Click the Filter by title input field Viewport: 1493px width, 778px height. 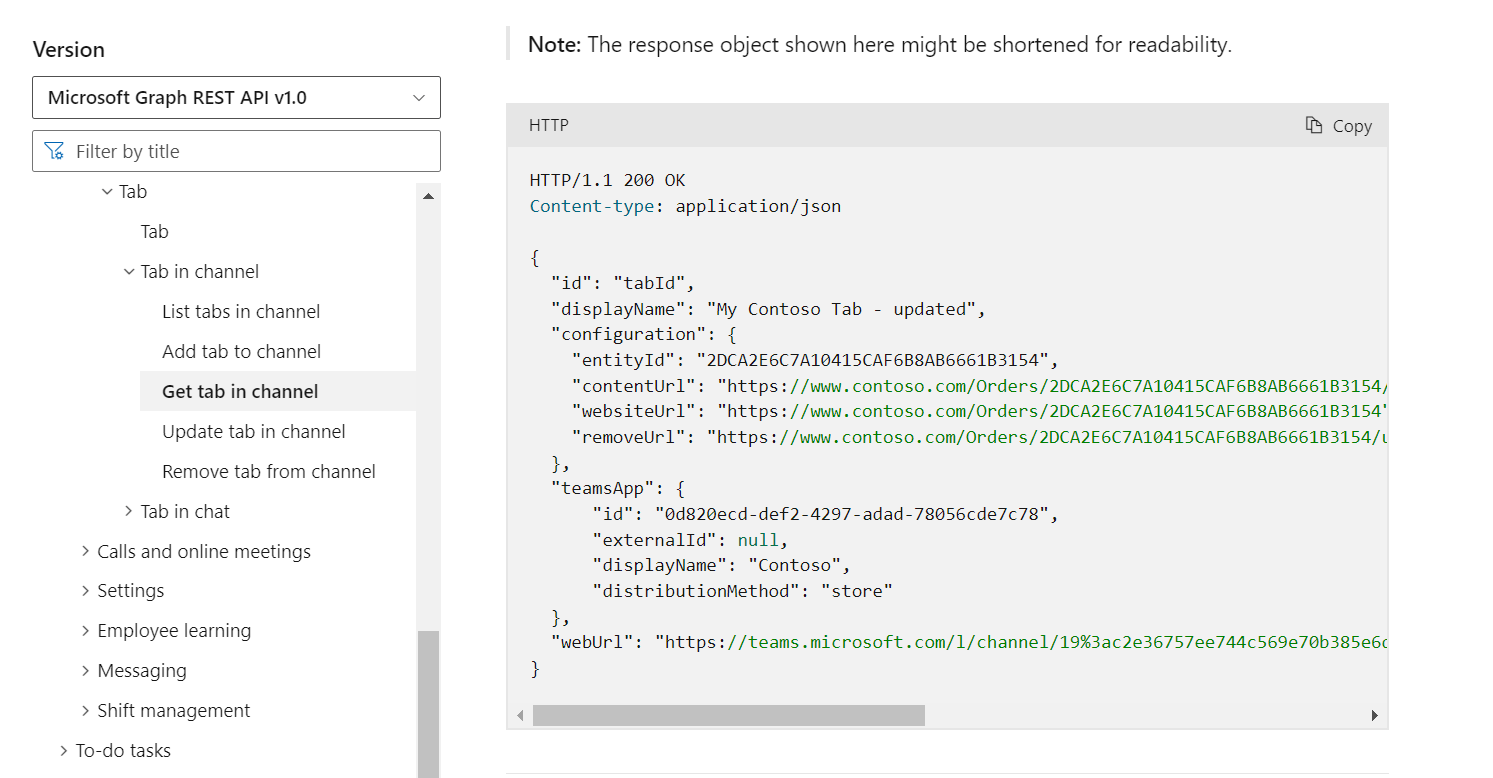(236, 151)
